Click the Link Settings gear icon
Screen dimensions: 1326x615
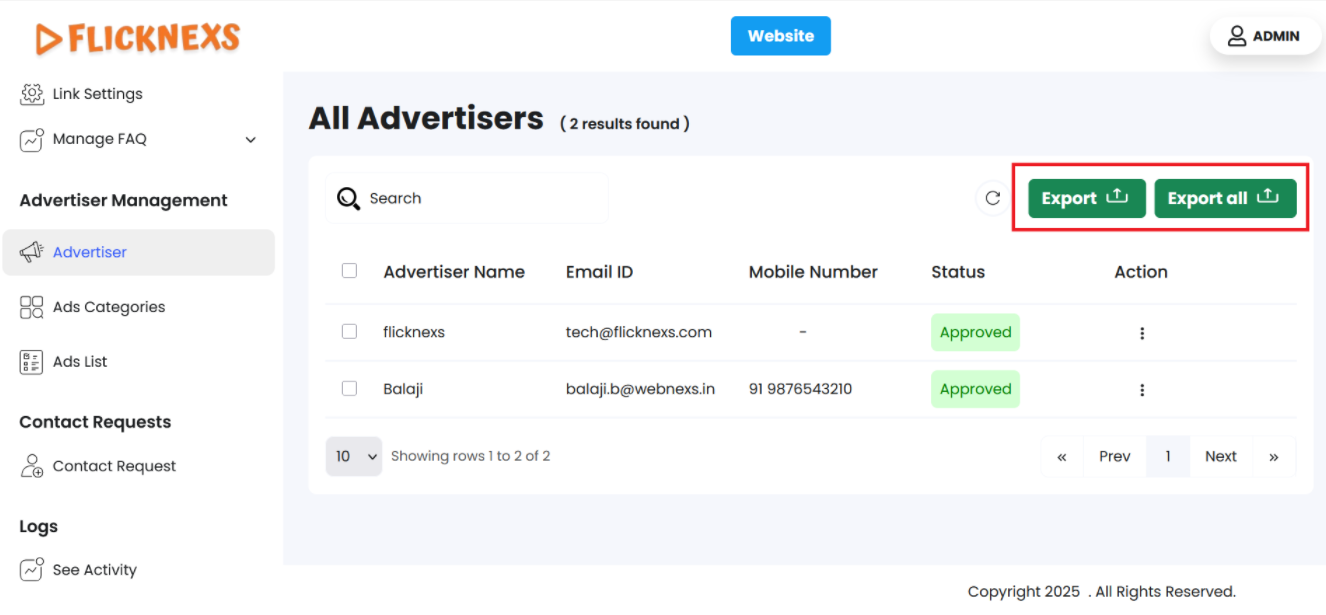point(32,94)
